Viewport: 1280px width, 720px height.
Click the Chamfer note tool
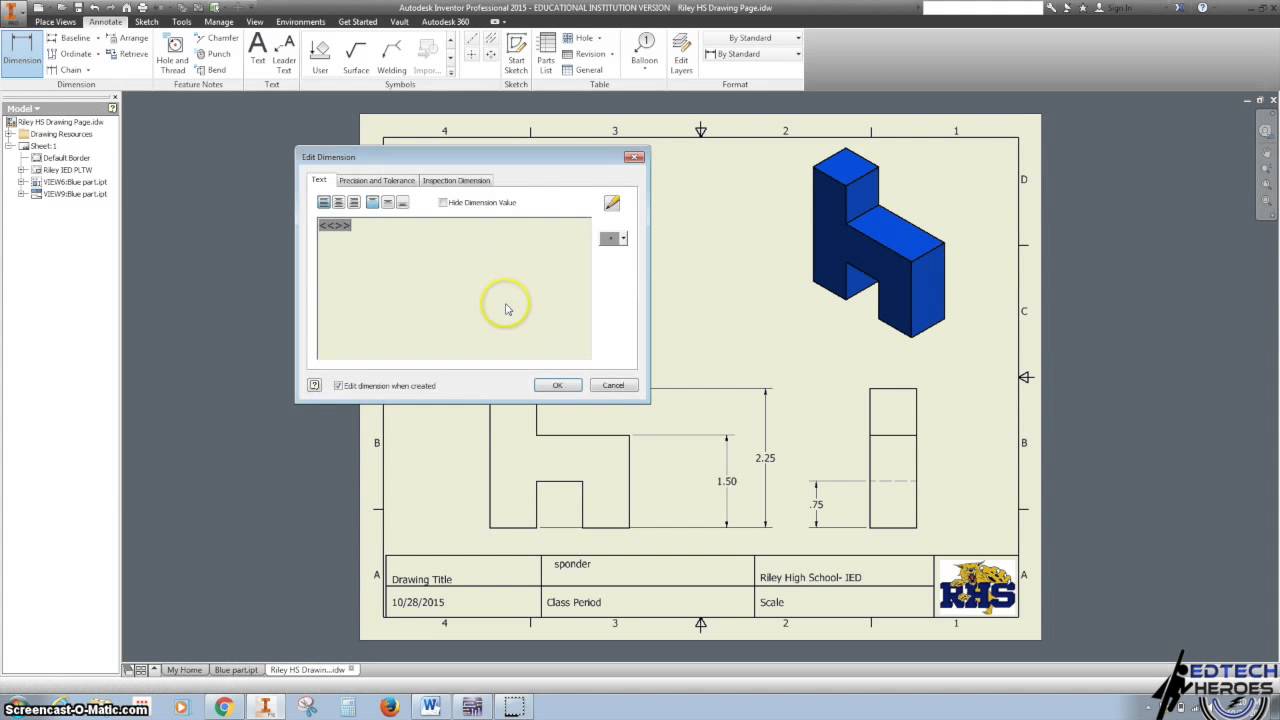point(216,38)
